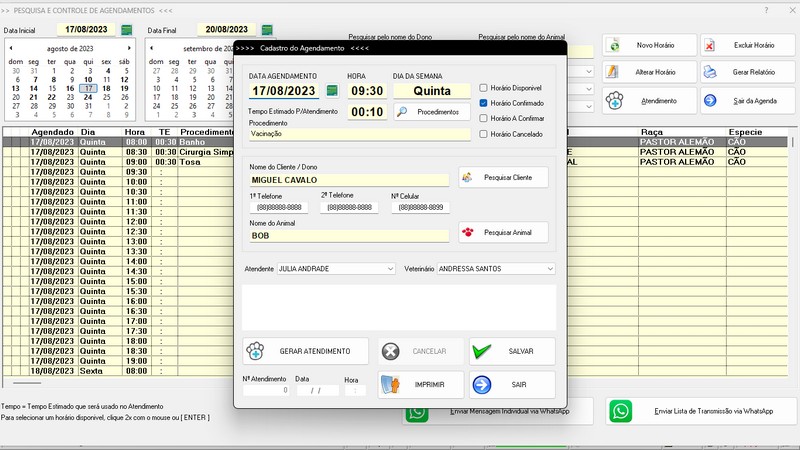Expand the Atendente dropdown

[x=389, y=268]
